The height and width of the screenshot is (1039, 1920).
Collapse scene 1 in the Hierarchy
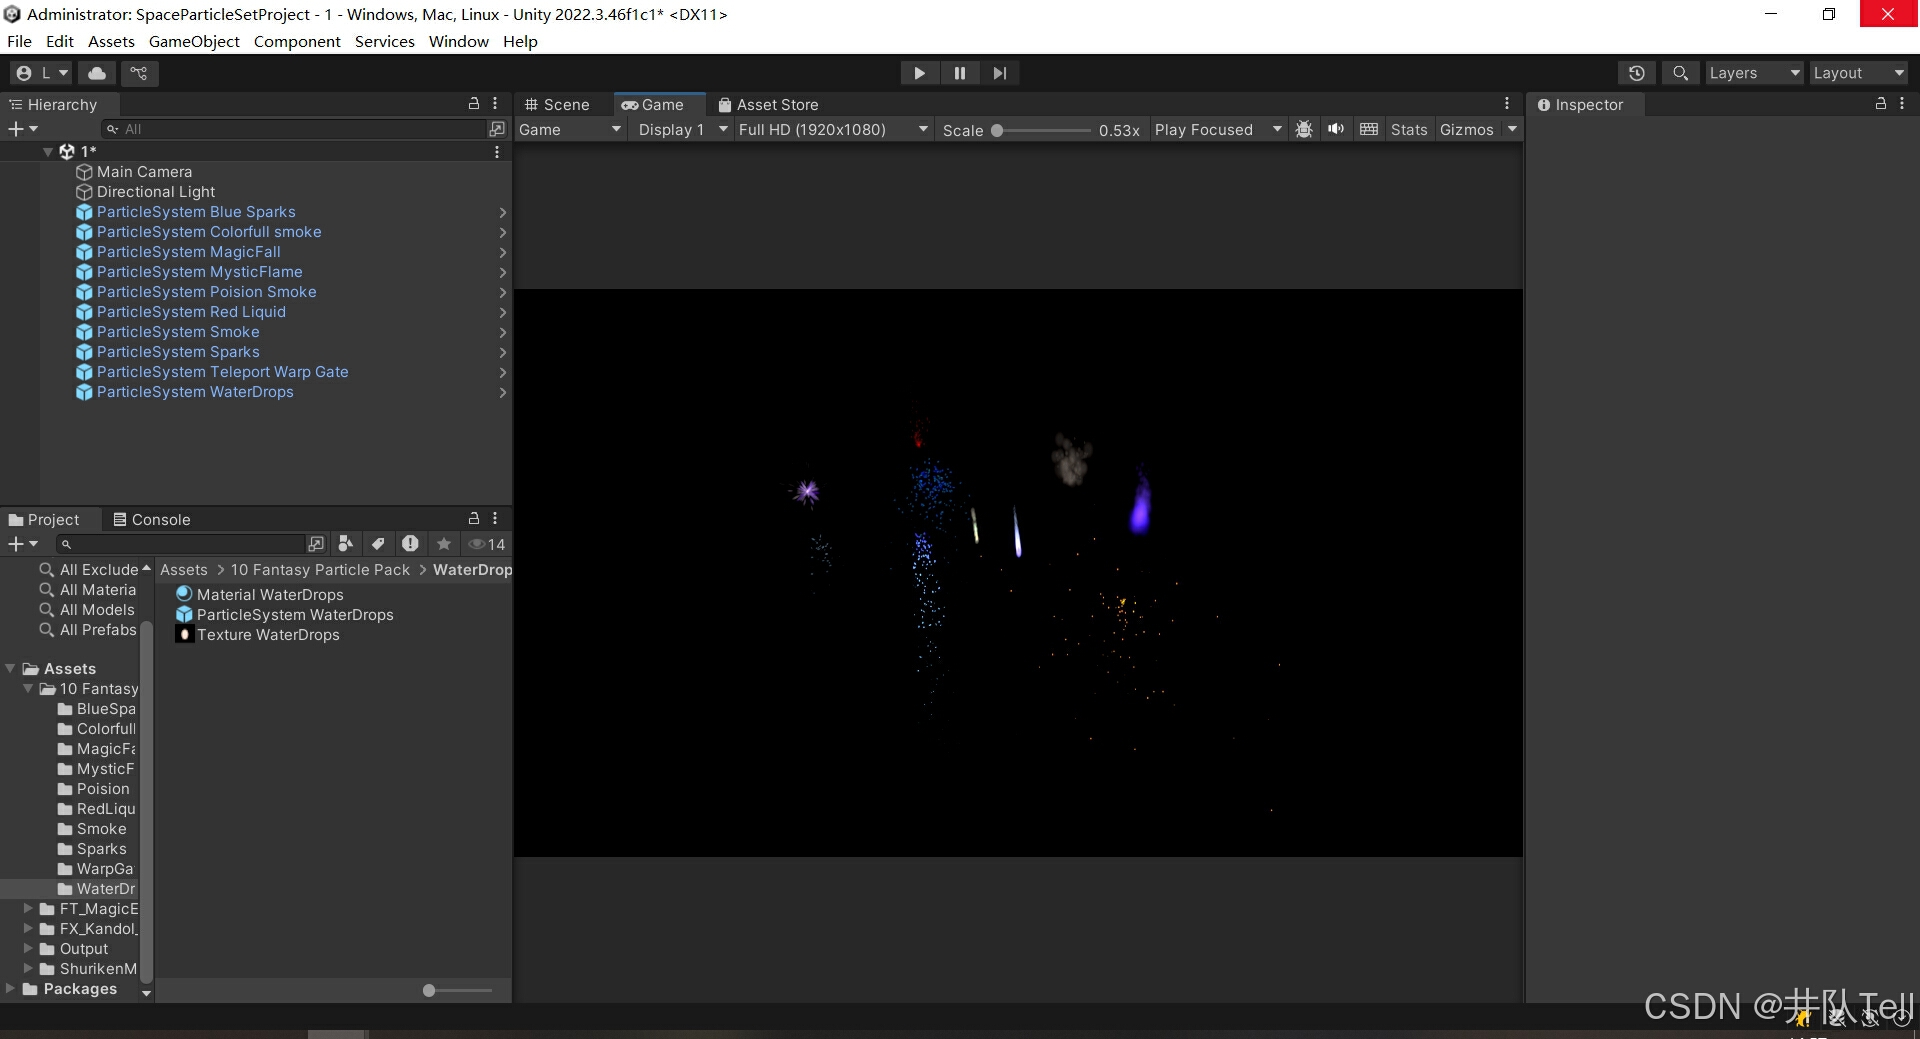[x=48, y=152]
